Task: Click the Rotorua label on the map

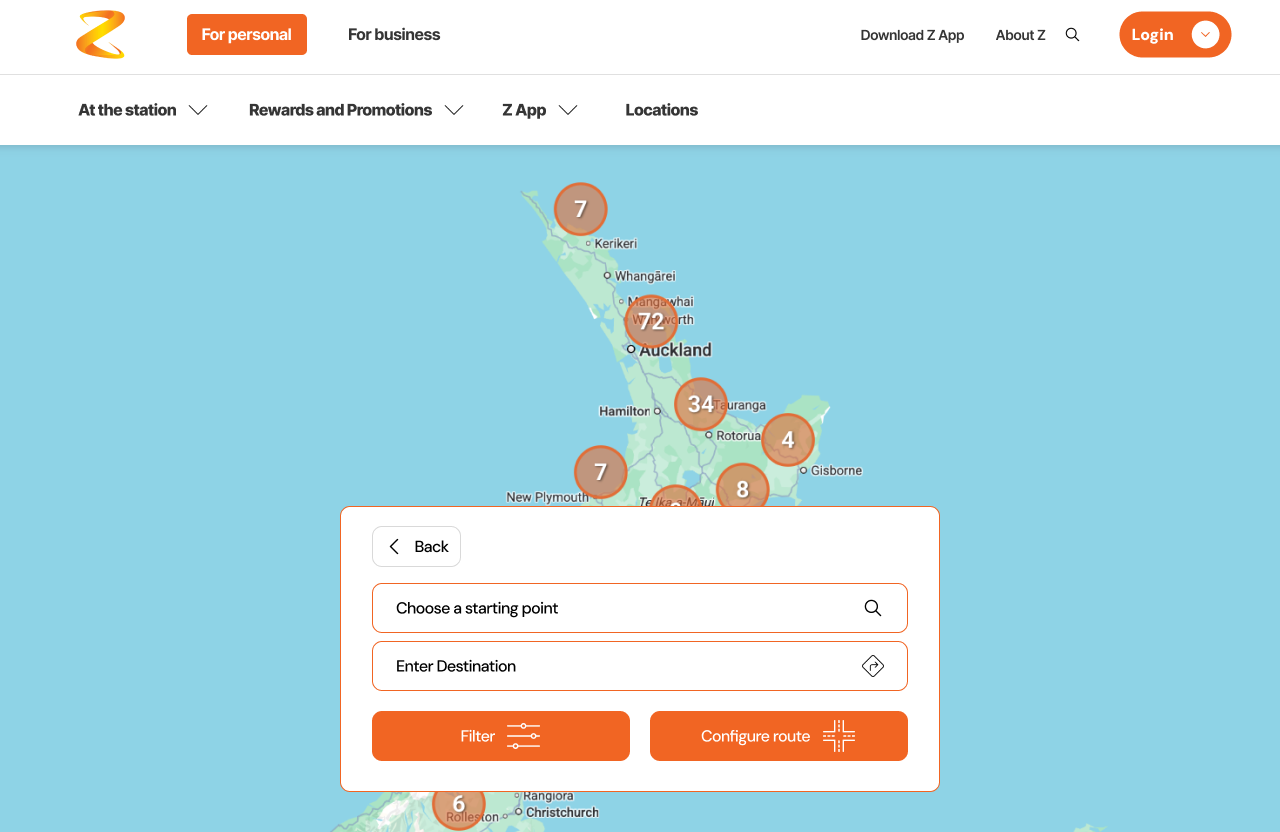Action: click(x=739, y=436)
